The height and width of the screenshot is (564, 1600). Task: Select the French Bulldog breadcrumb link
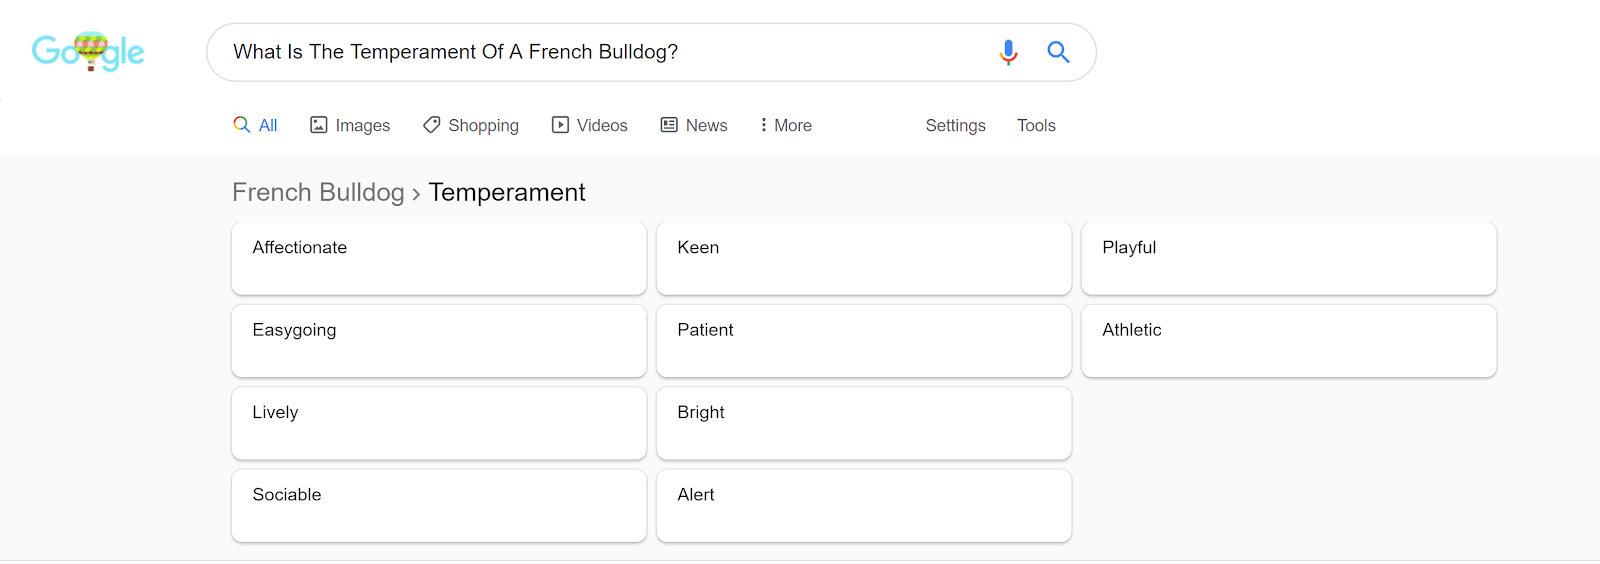[318, 192]
